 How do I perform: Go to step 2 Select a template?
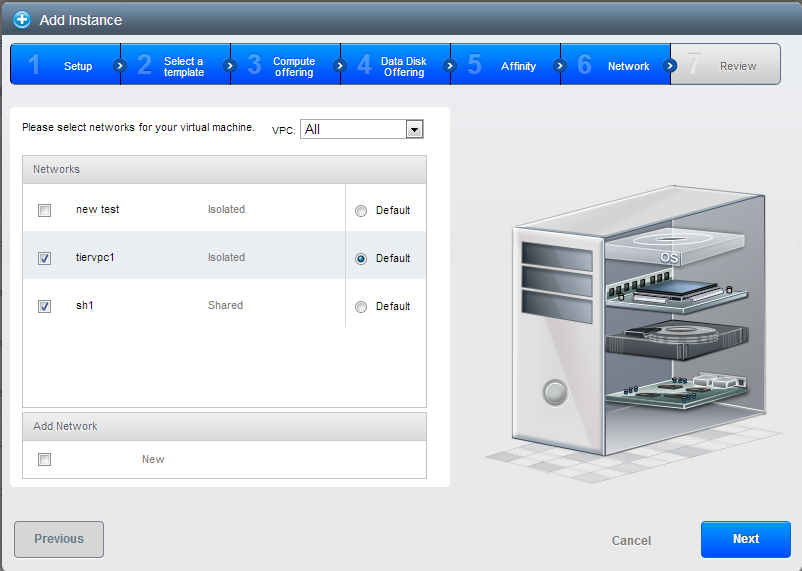pyautogui.click(x=175, y=64)
